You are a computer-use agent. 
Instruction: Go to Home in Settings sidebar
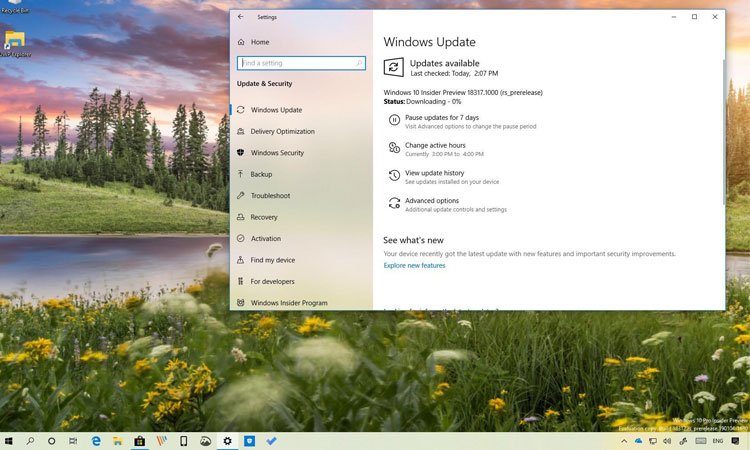coord(259,42)
